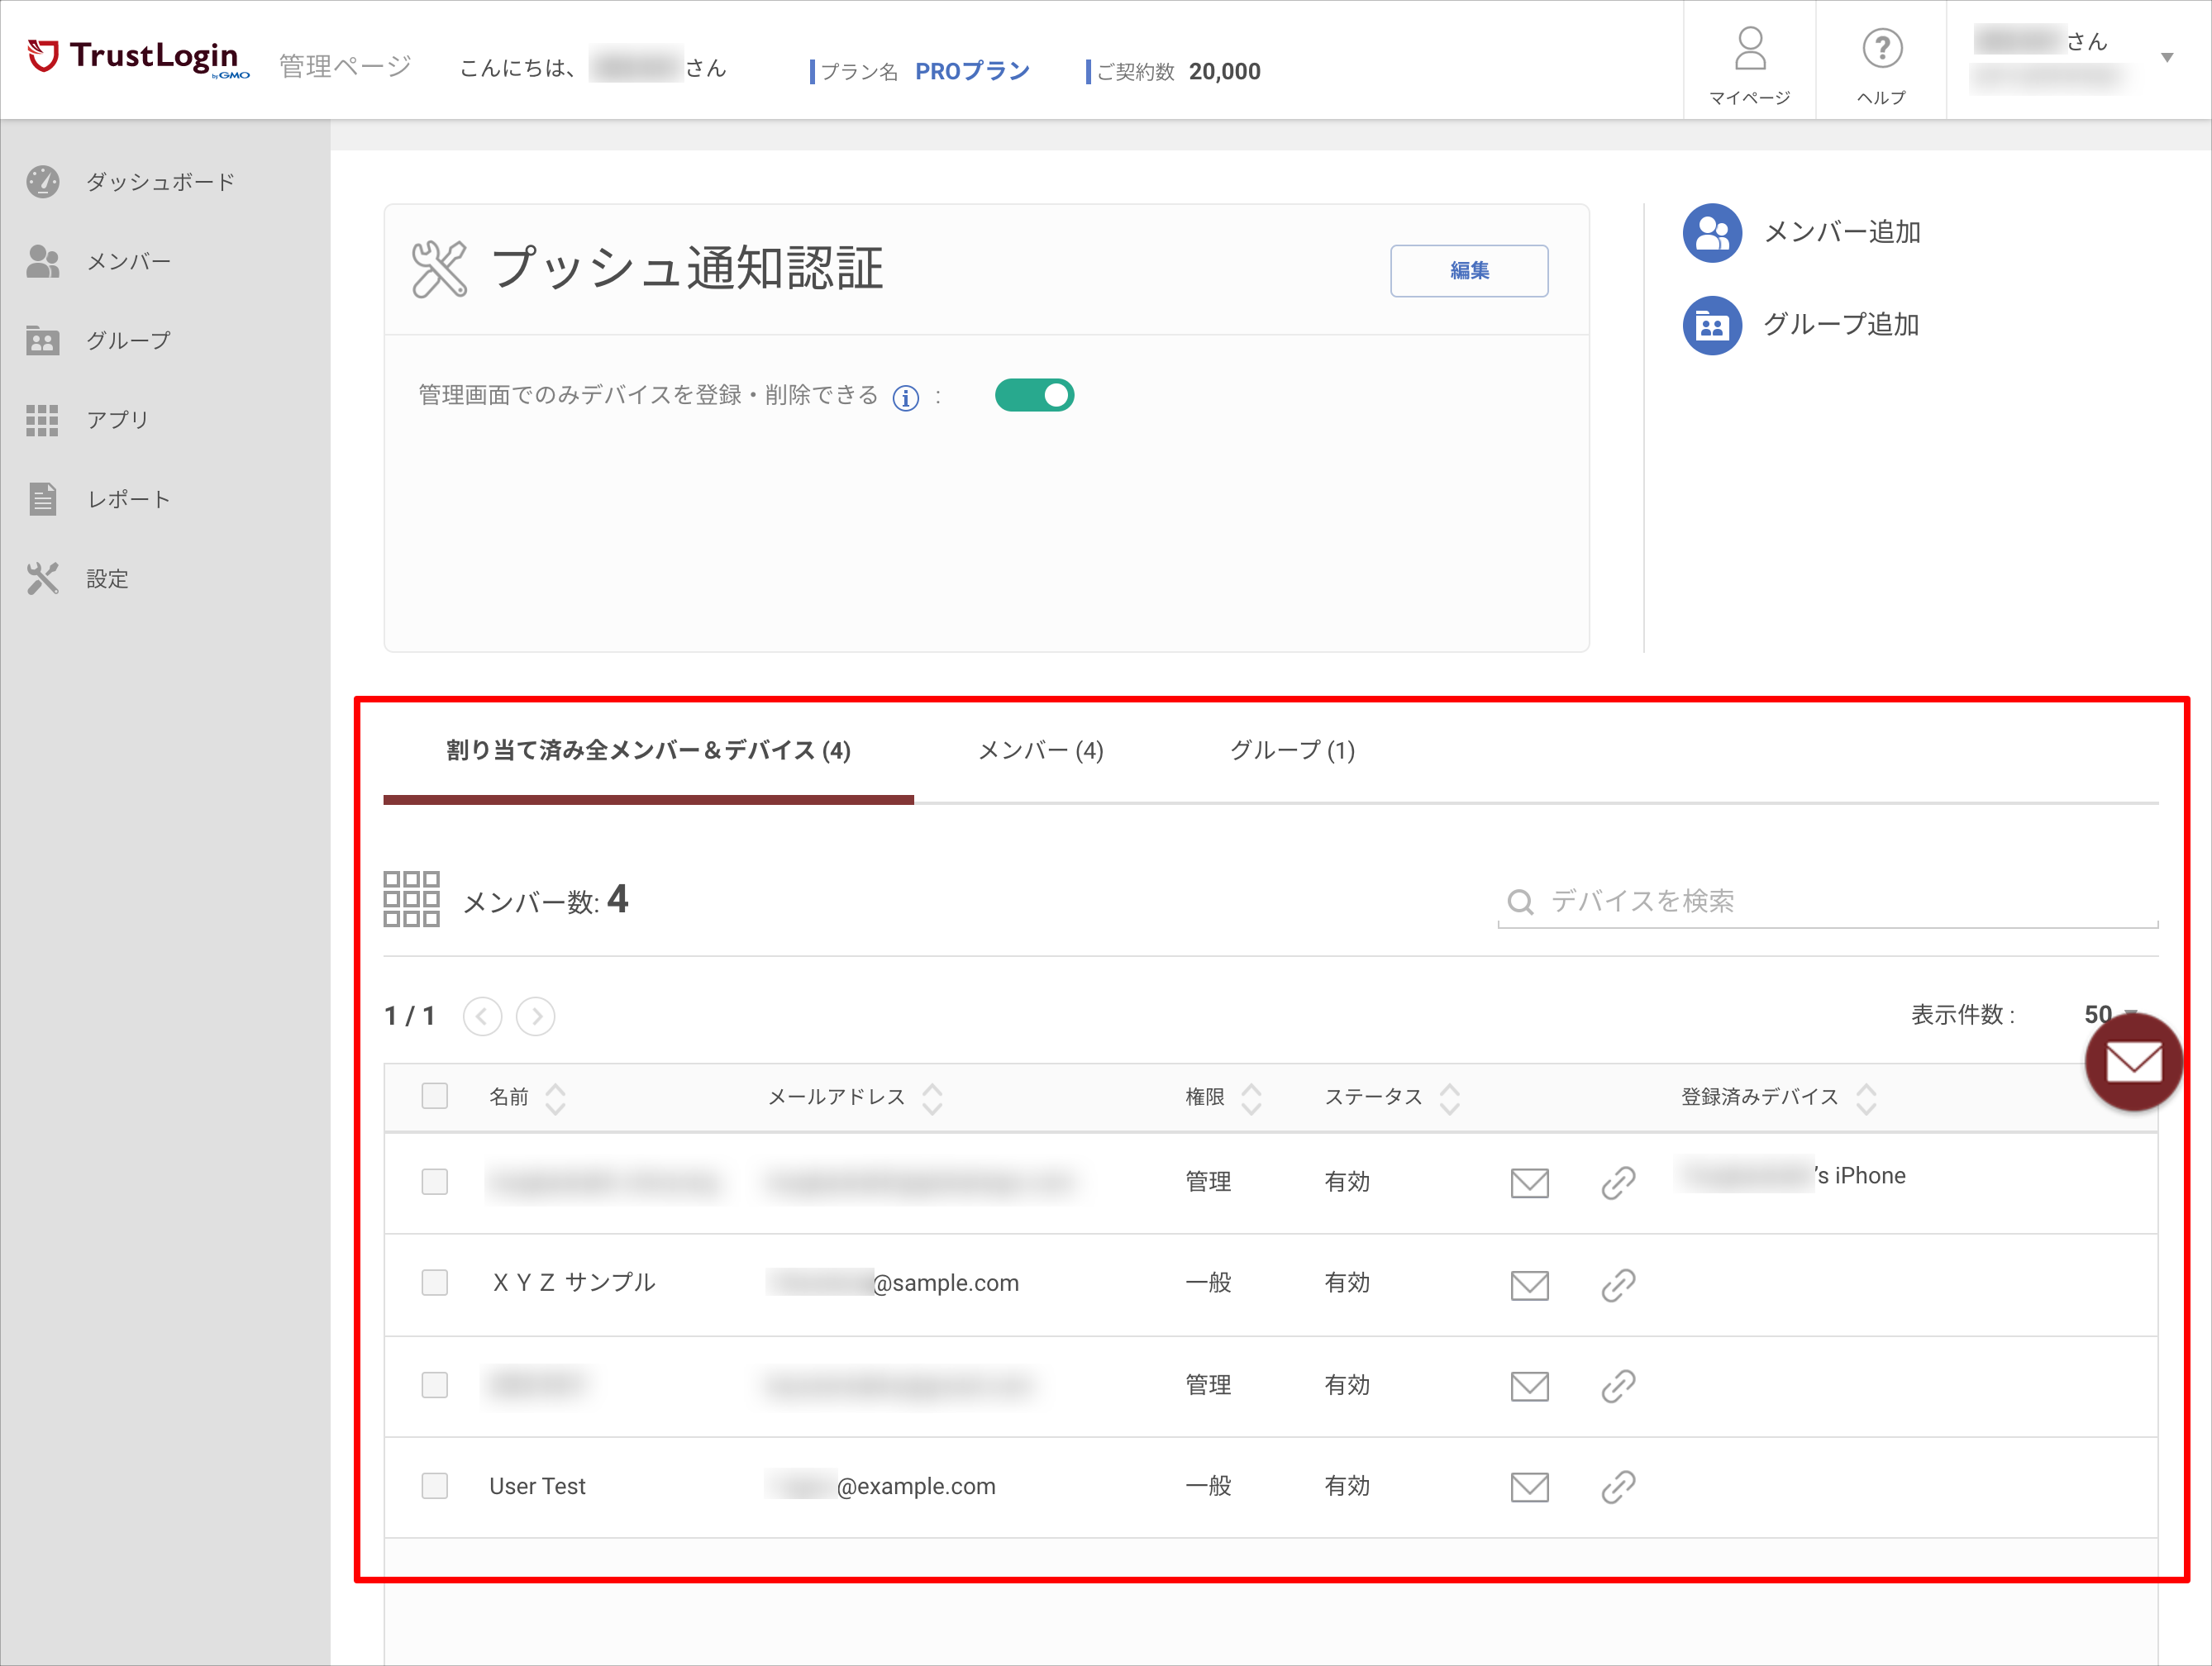The height and width of the screenshot is (1666, 2212).
Task: Click 一般 role in User Test row
Action: (x=1208, y=1487)
